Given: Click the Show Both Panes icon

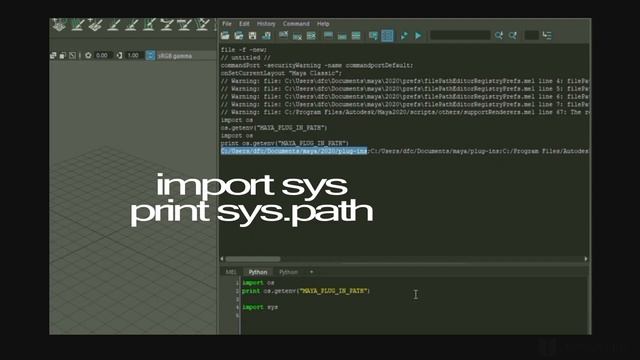Looking at the screenshot, I should 356,36.
